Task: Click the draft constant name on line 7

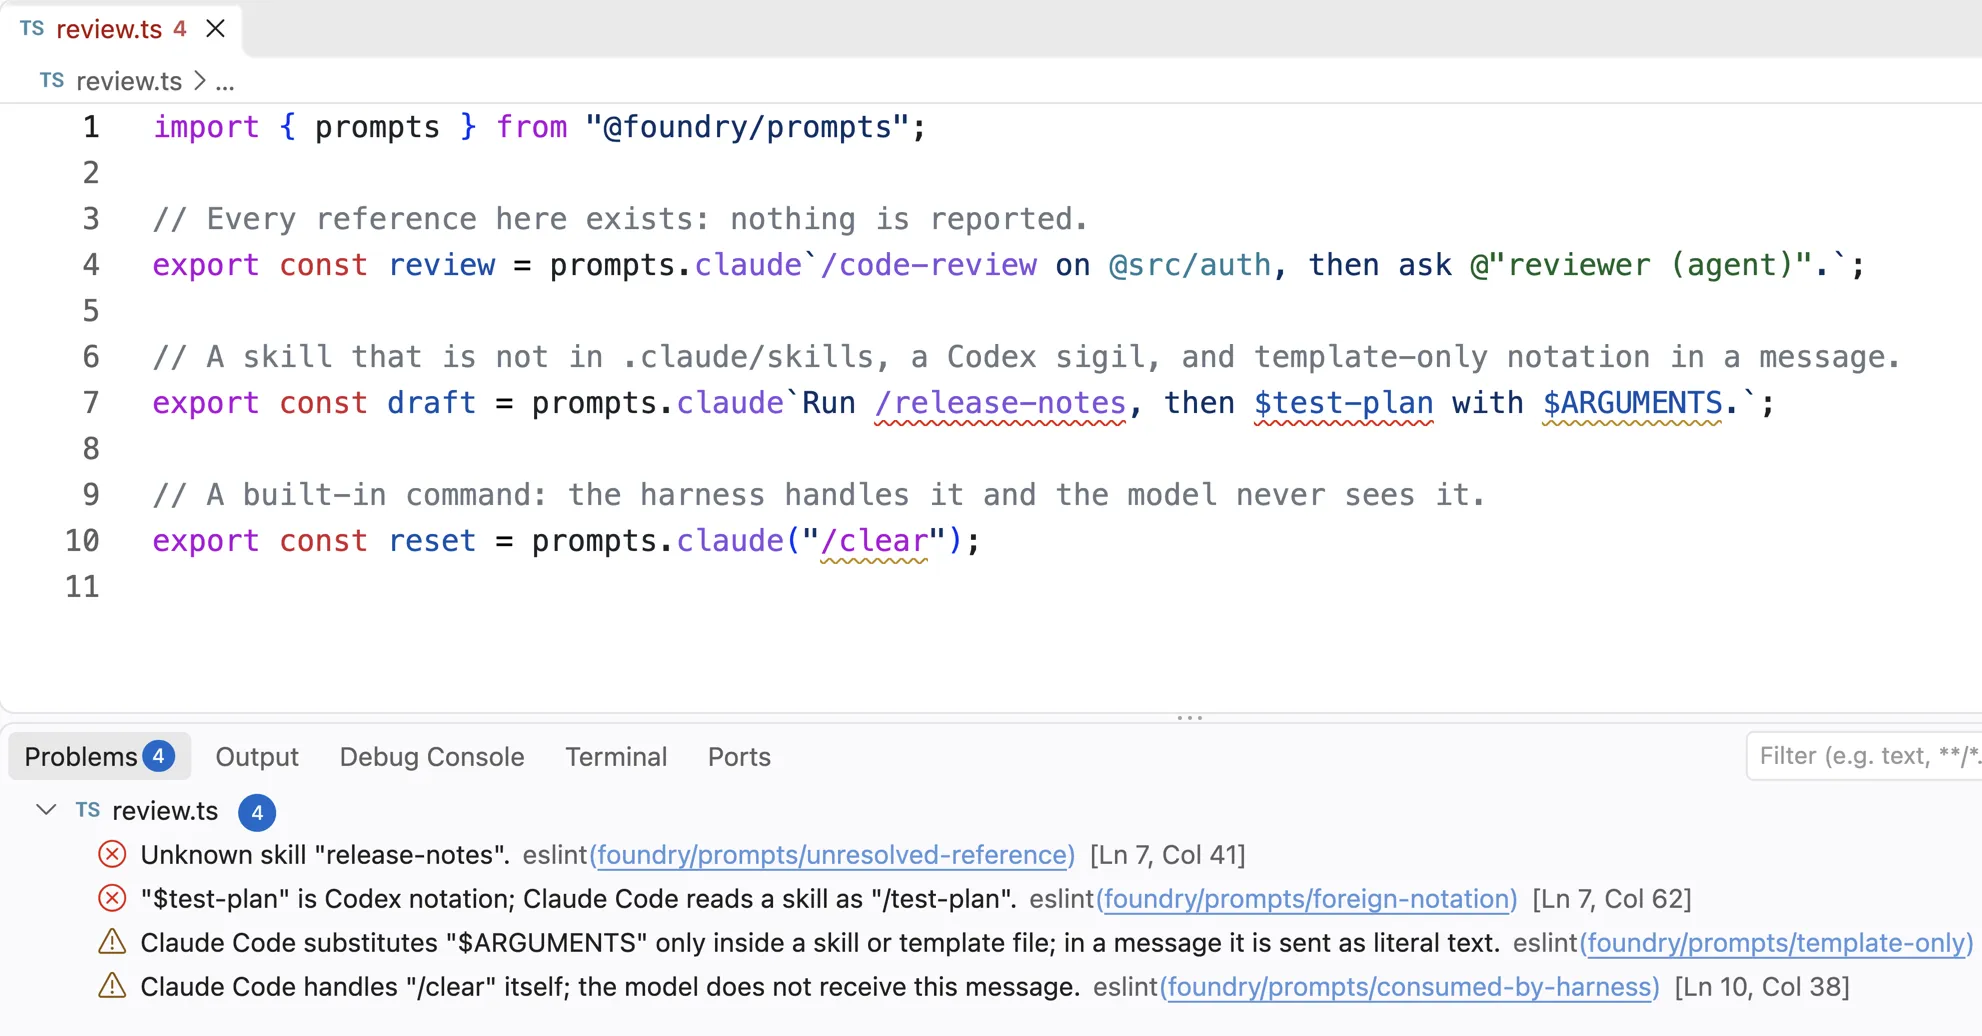Action: [x=431, y=403]
